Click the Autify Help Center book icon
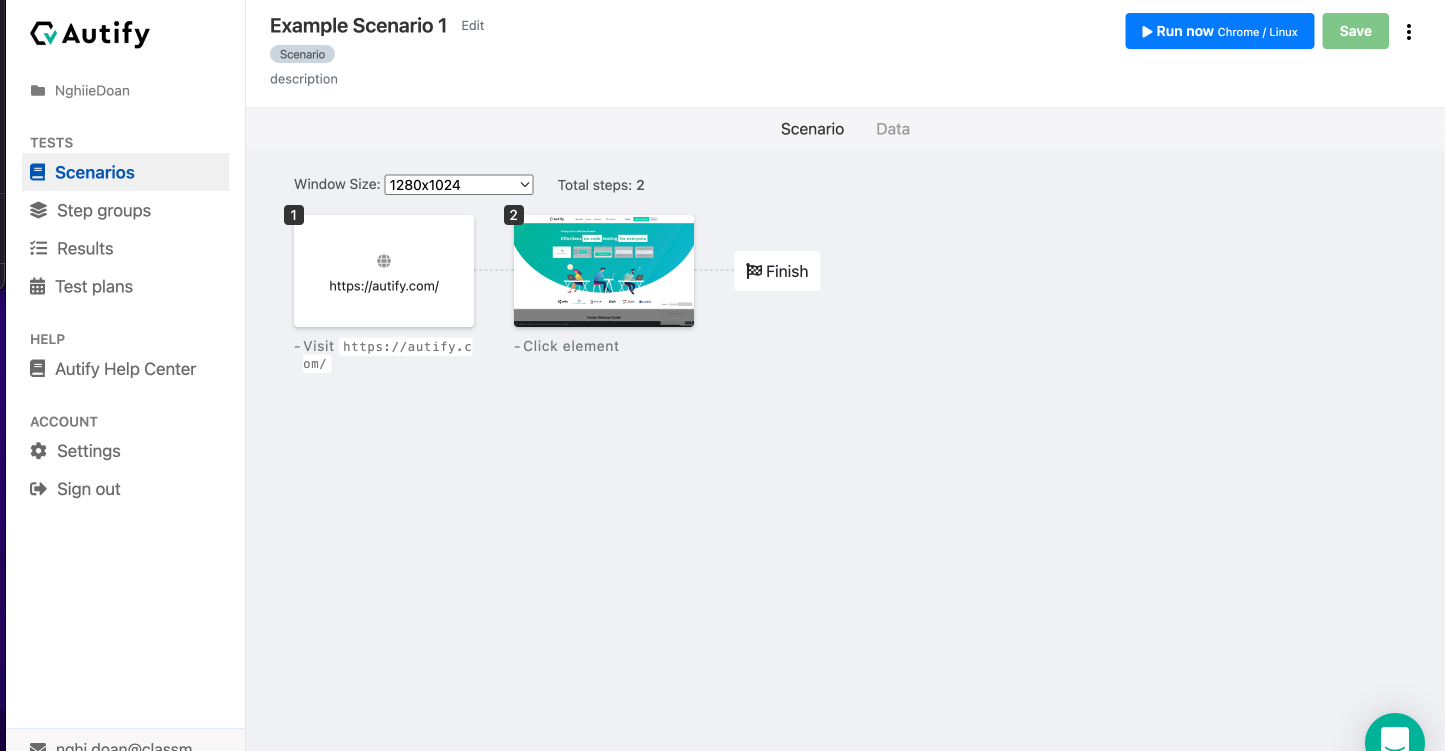 tap(38, 369)
